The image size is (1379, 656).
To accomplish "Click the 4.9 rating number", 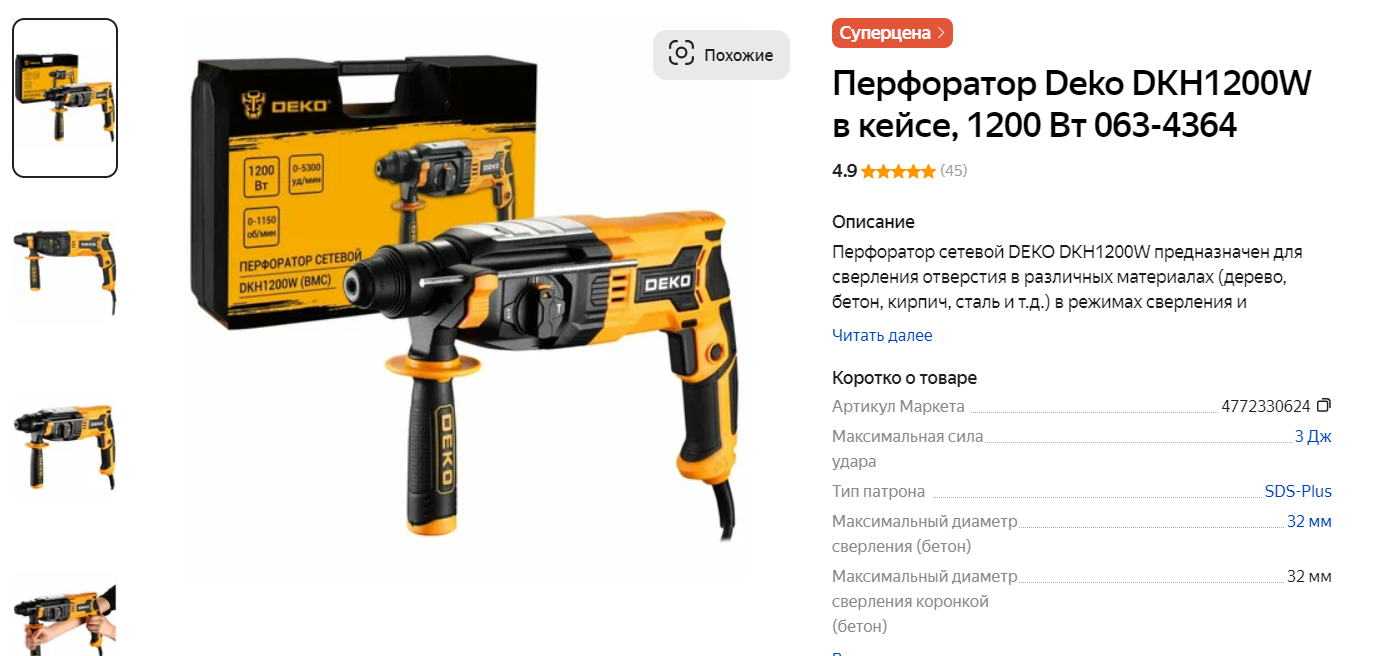I will [x=844, y=171].
